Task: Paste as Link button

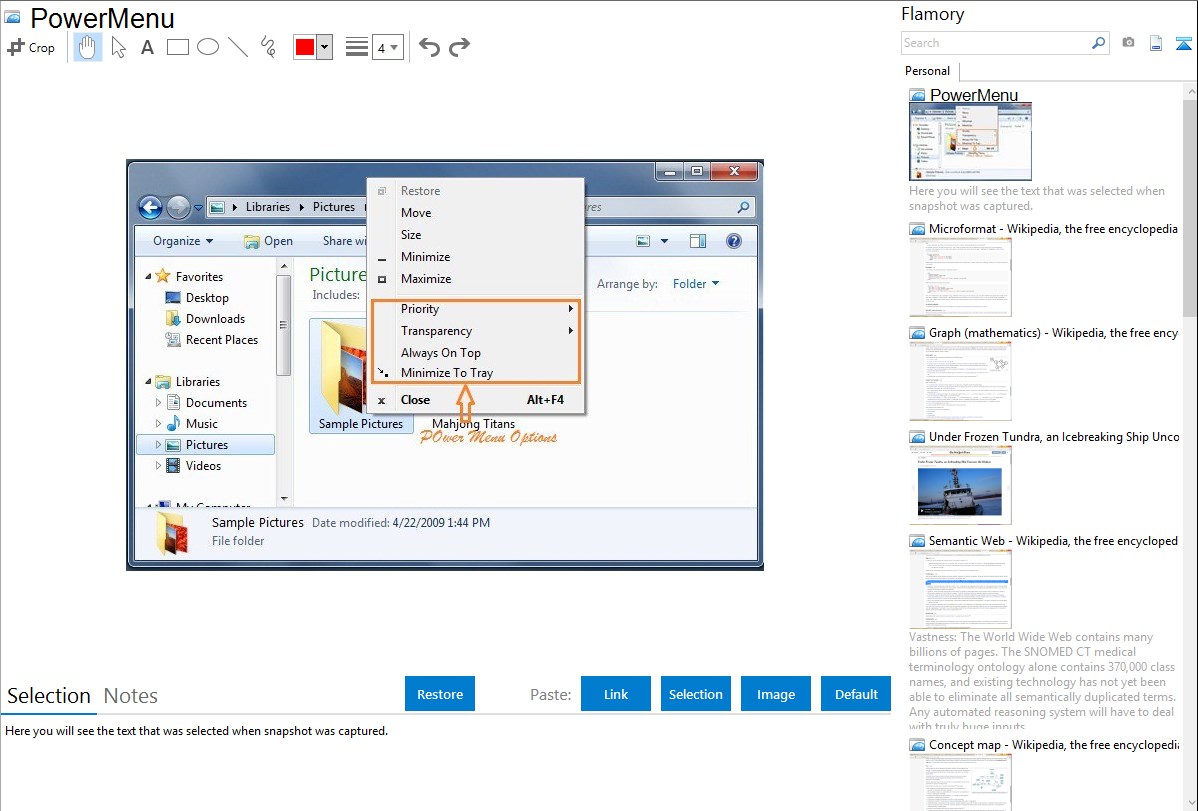Action: [x=616, y=694]
